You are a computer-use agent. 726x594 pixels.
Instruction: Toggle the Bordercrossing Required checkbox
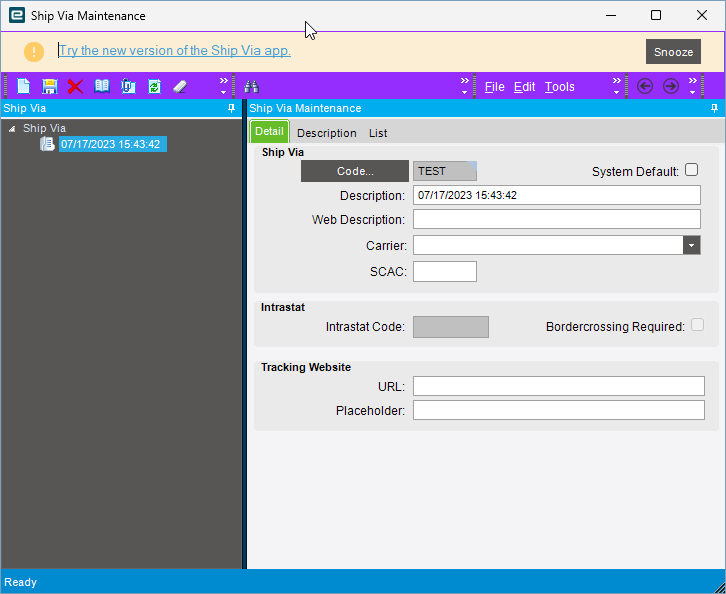coord(697,325)
